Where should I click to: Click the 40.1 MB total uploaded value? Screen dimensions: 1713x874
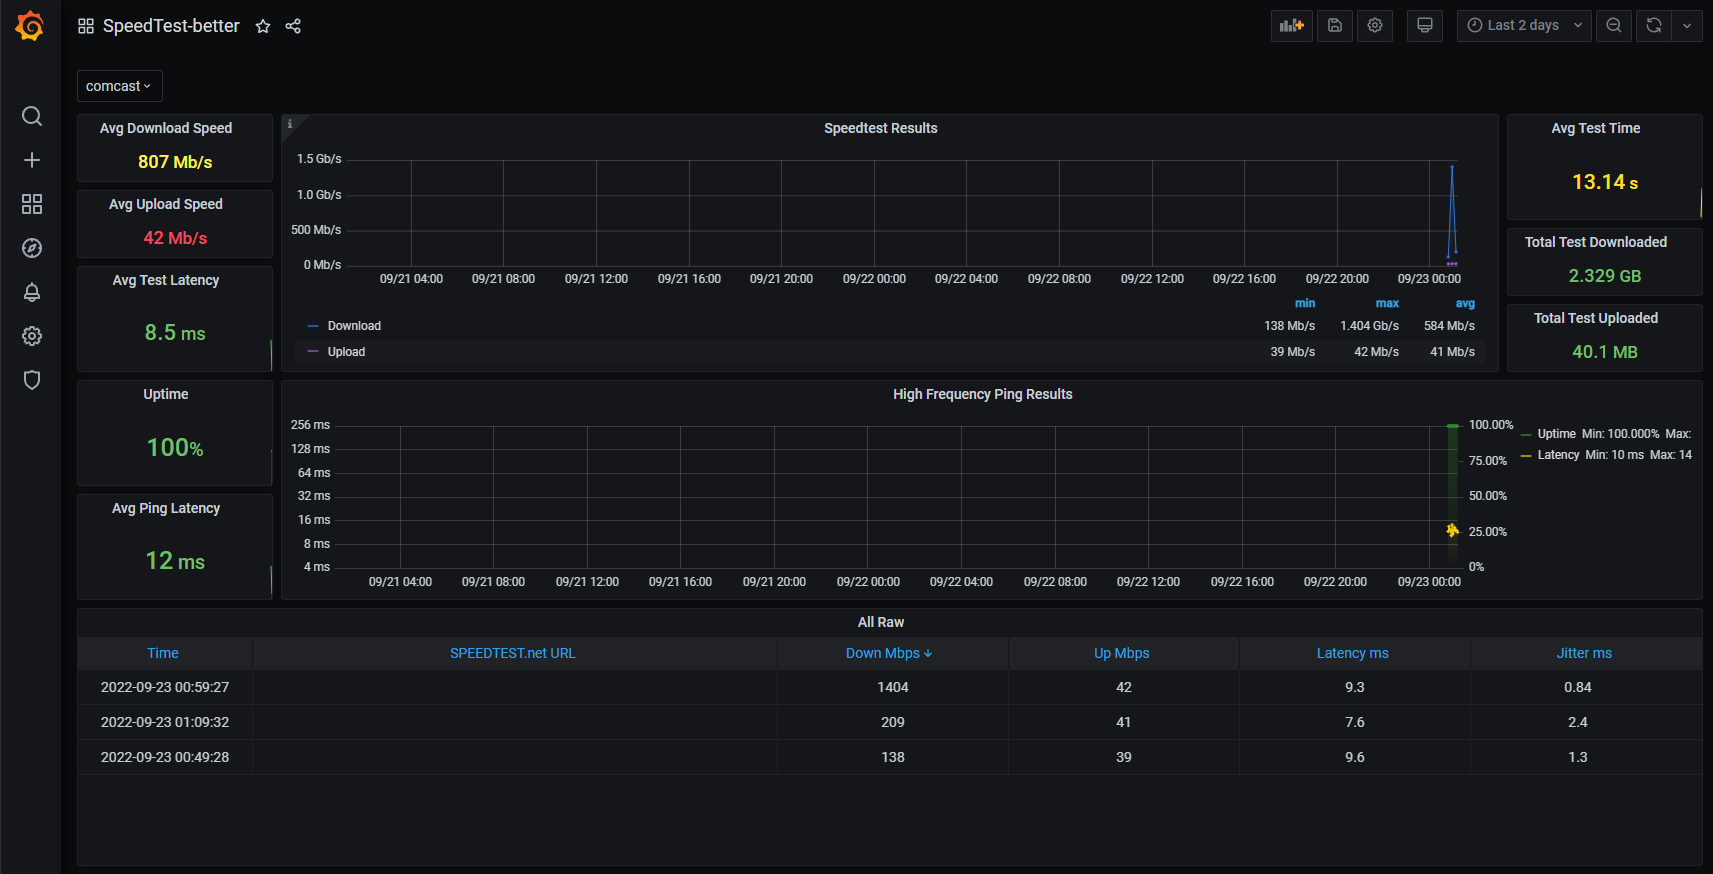tap(1605, 352)
